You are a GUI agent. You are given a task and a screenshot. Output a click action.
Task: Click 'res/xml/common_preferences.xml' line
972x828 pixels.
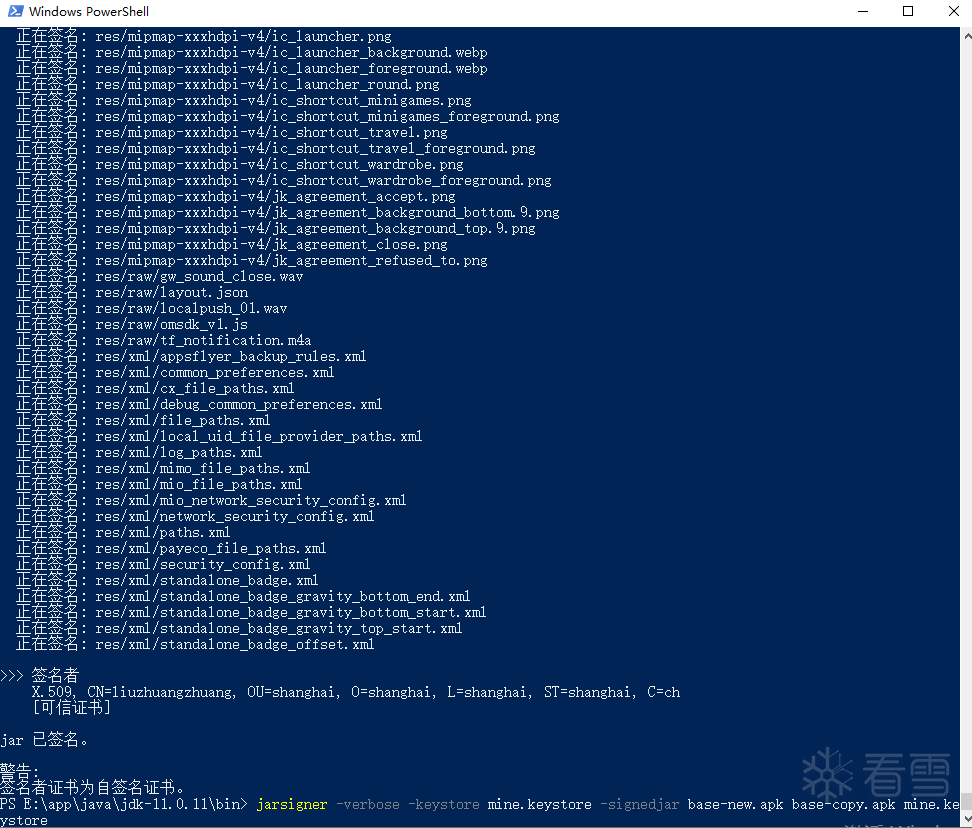coord(175,372)
